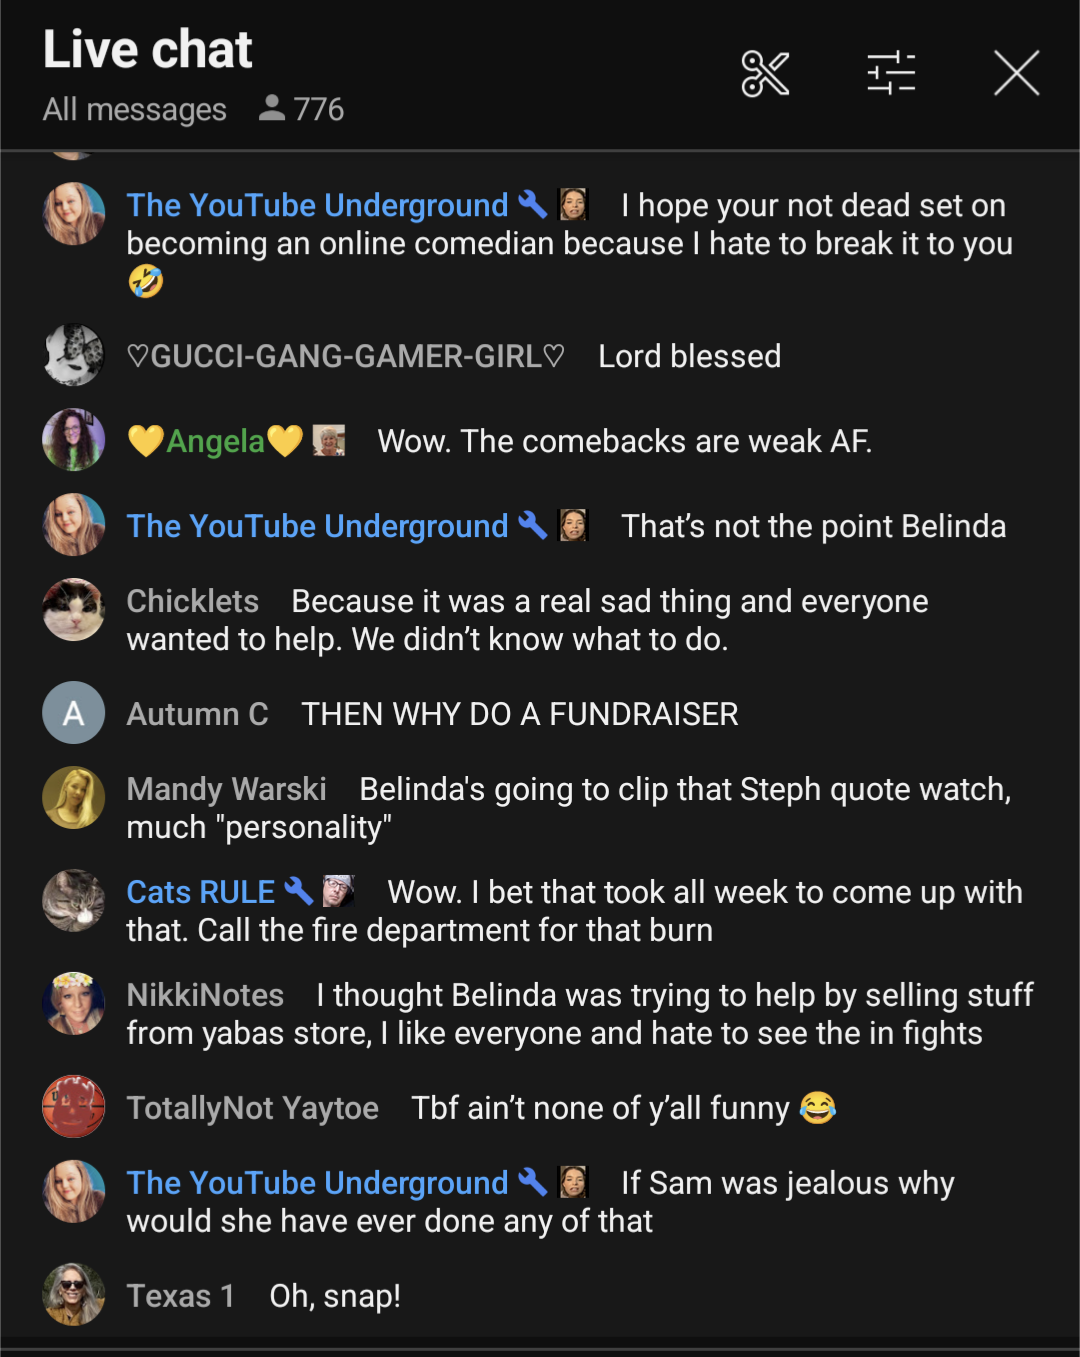Image resolution: width=1080 pixels, height=1357 pixels.
Task: Open Chicklets' cat profile picture
Action: [74, 609]
